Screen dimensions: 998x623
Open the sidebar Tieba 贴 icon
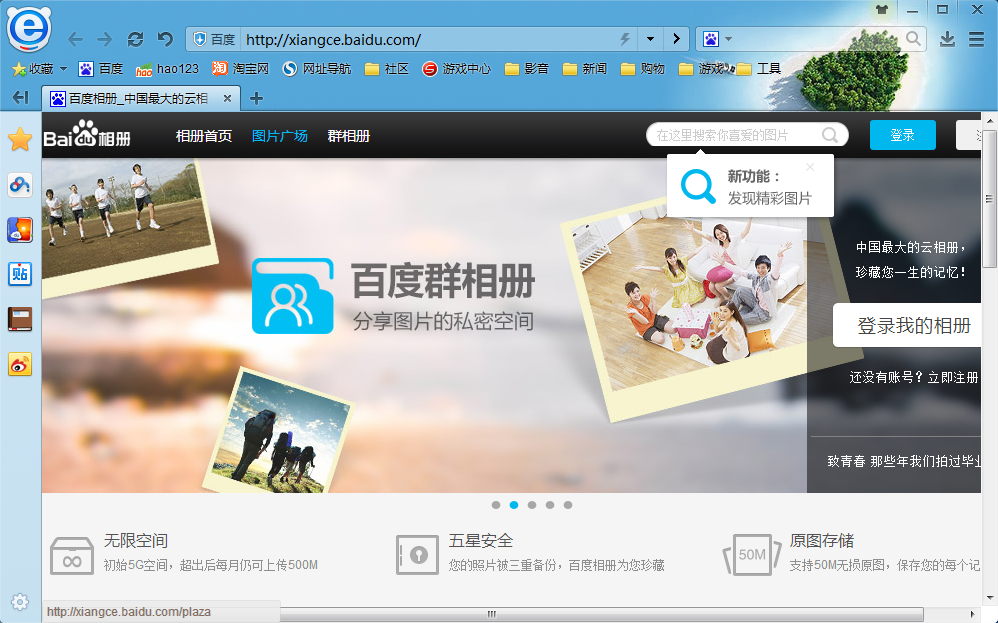click(20, 274)
